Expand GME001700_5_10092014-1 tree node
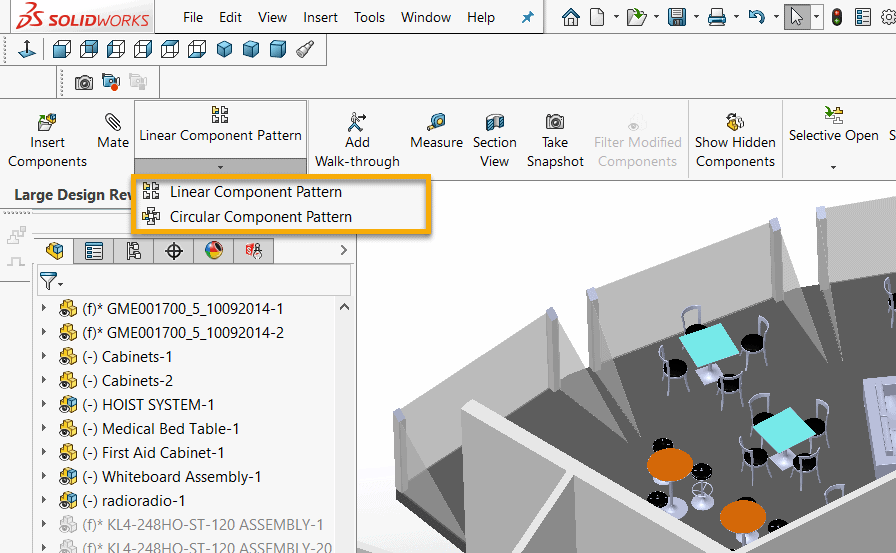This screenshot has height=553, width=896. point(44,308)
